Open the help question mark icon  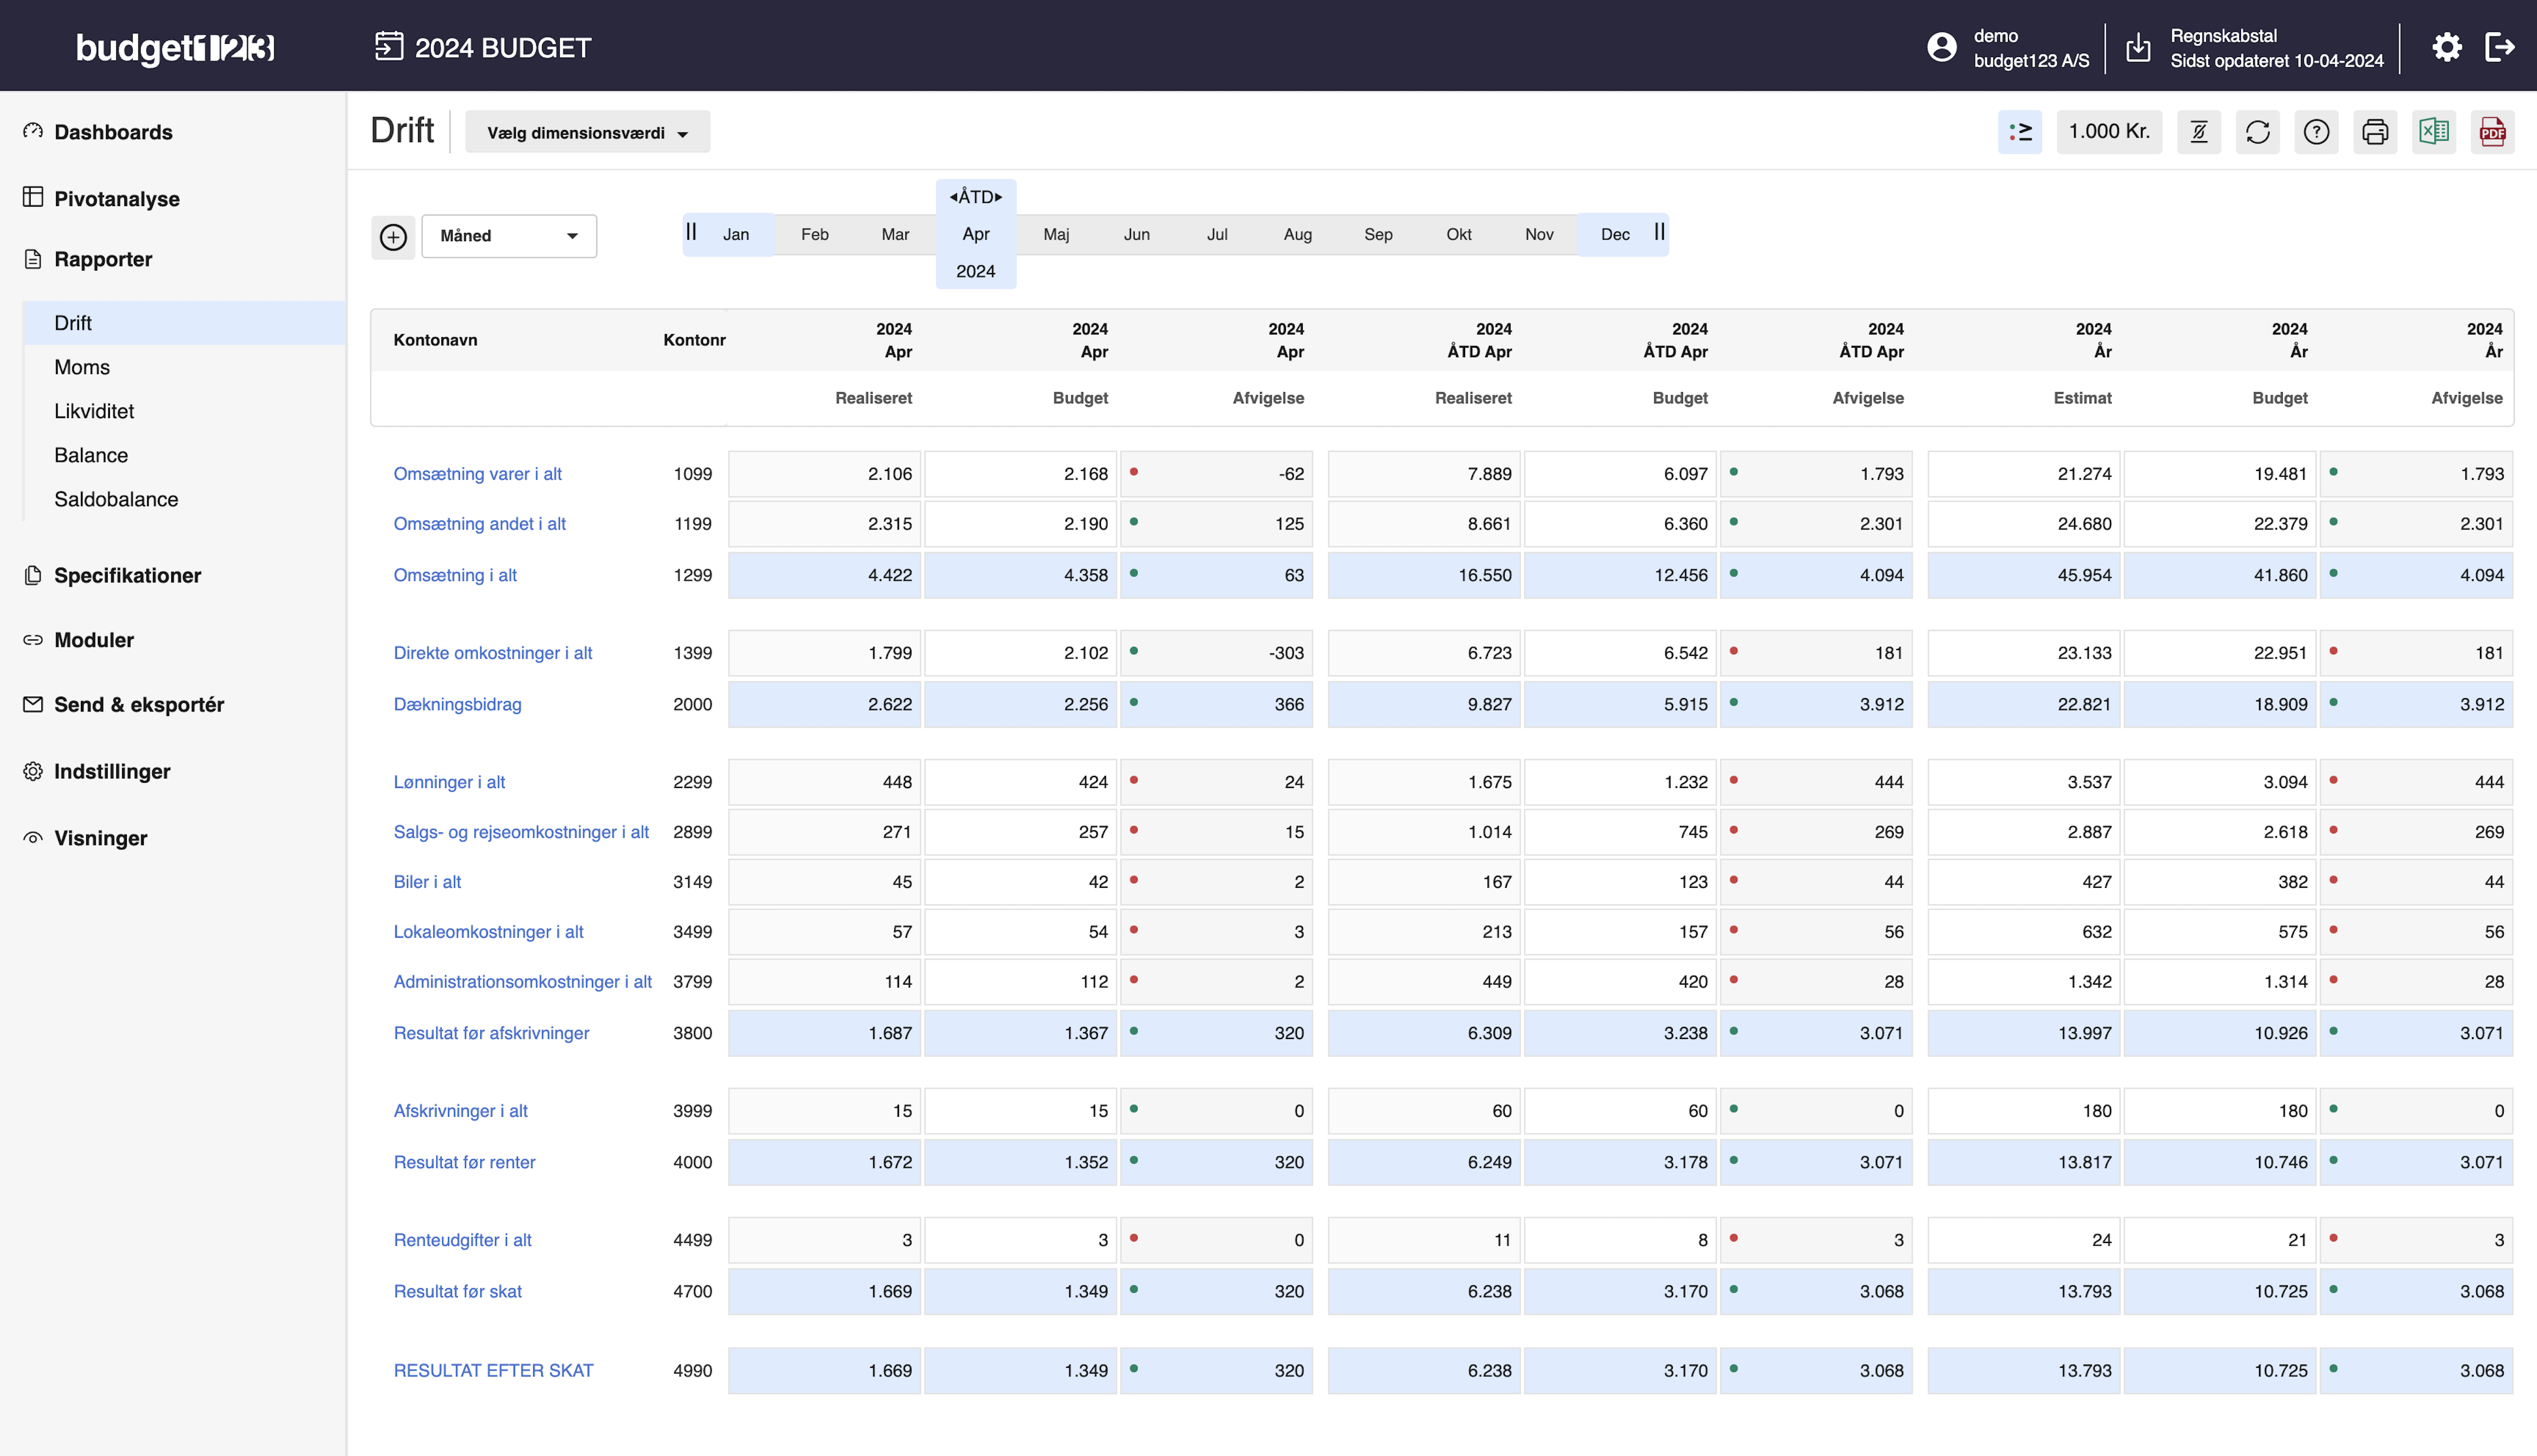[2316, 131]
